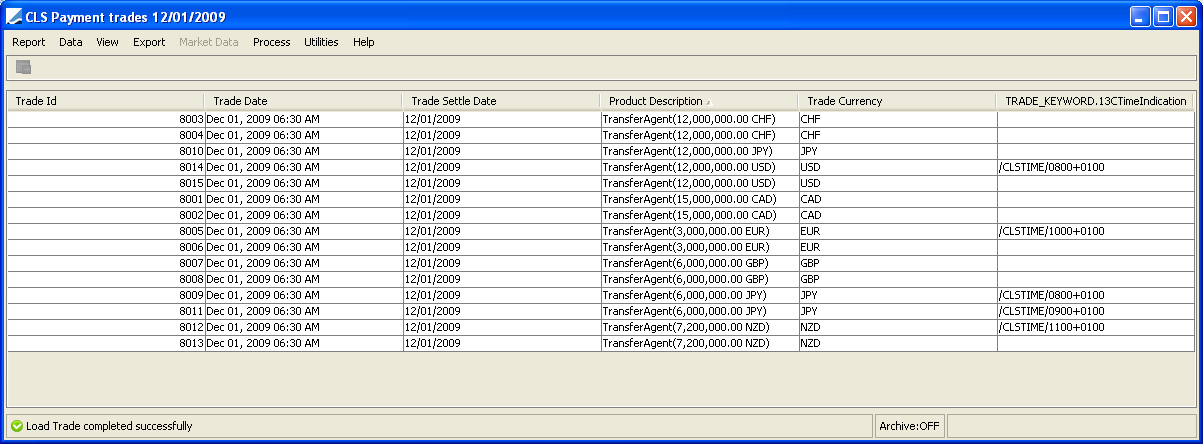Click JPY currency cell in row 8011
The width and height of the screenshot is (1203, 444).
(x=897, y=311)
